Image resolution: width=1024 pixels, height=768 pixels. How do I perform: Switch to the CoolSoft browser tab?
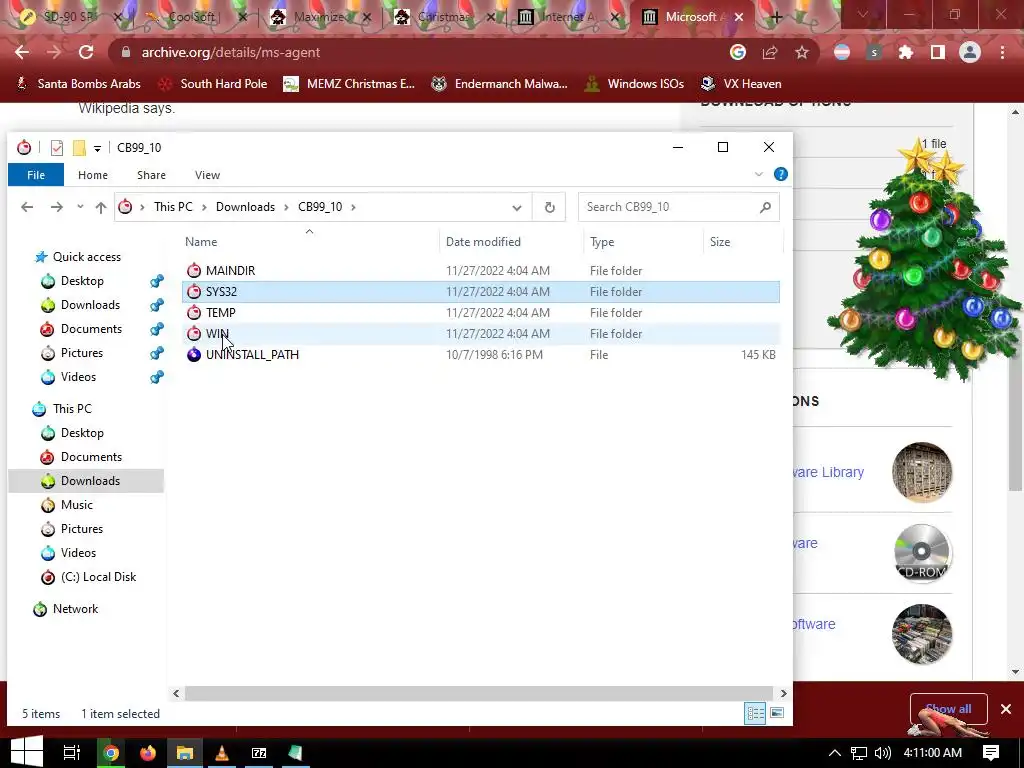pyautogui.click(x=193, y=17)
